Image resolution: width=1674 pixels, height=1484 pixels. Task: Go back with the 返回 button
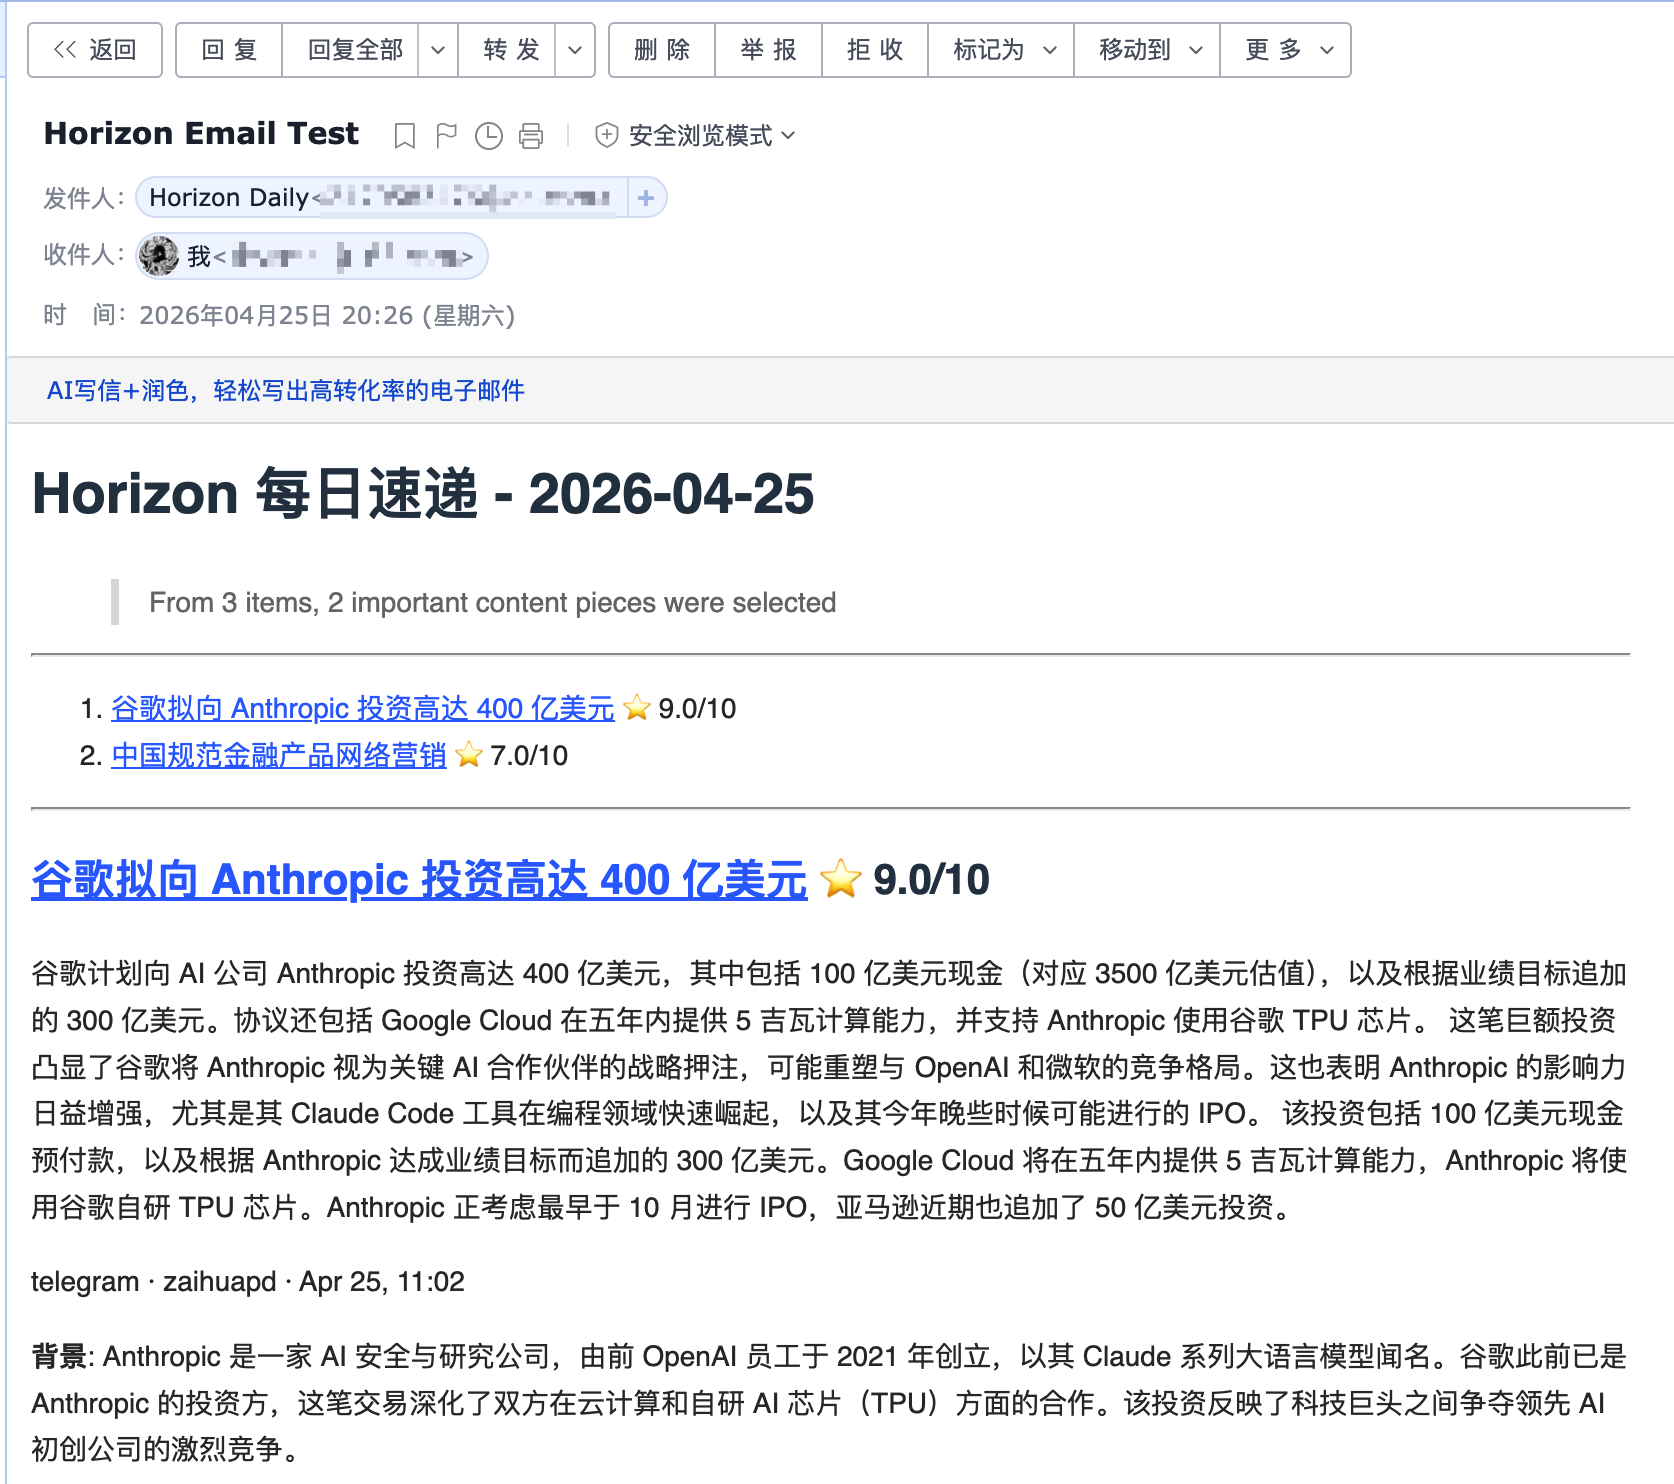(95, 50)
